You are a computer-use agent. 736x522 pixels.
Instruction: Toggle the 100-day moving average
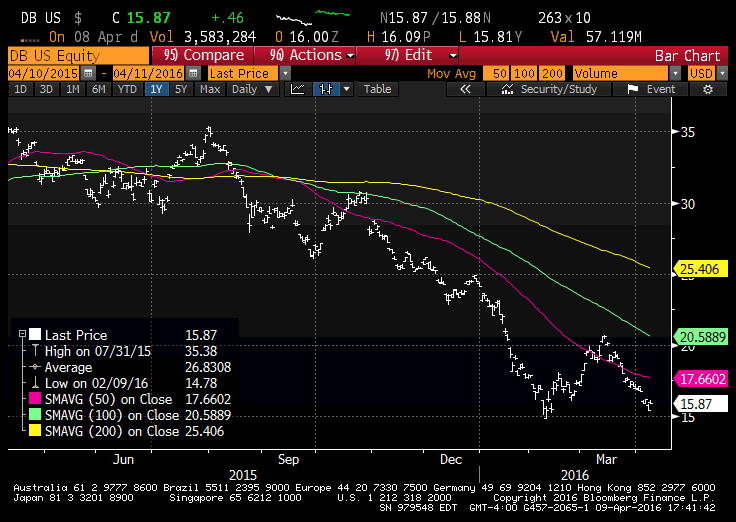(x=524, y=74)
